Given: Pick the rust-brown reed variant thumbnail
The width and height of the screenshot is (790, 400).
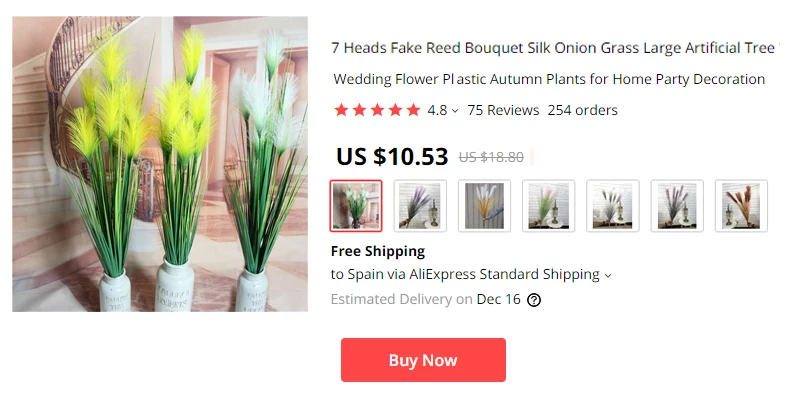Looking at the screenshot, I should (x=741, y=206).
